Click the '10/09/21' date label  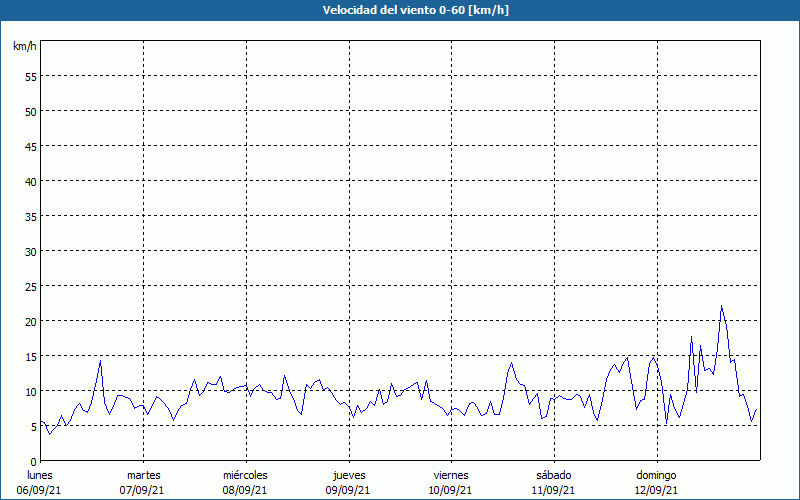pos(451,490)
